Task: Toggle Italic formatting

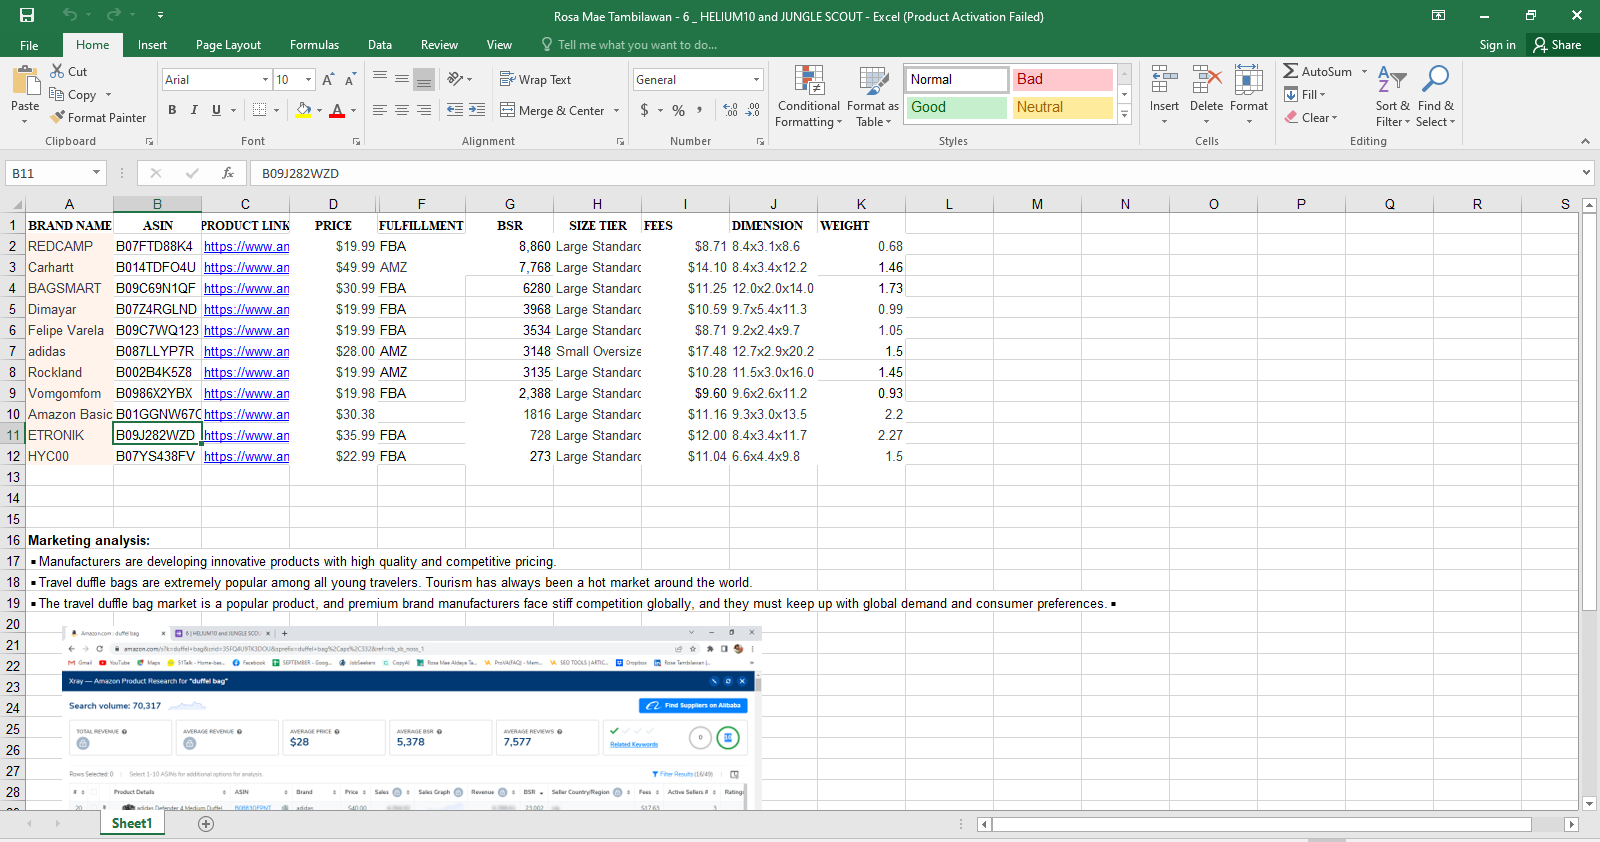Action: [x=194, y=110]
